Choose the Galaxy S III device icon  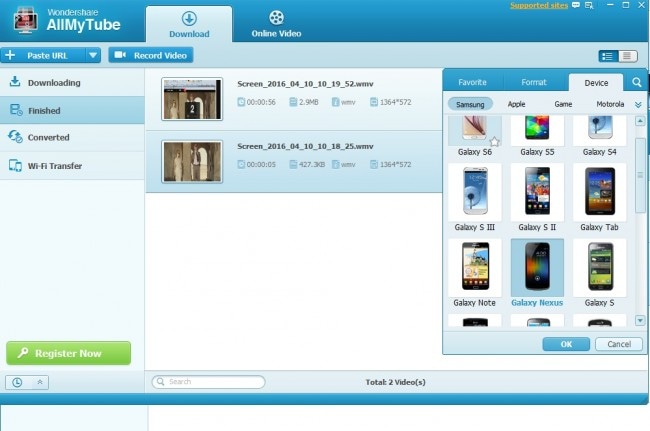point(475,191)
